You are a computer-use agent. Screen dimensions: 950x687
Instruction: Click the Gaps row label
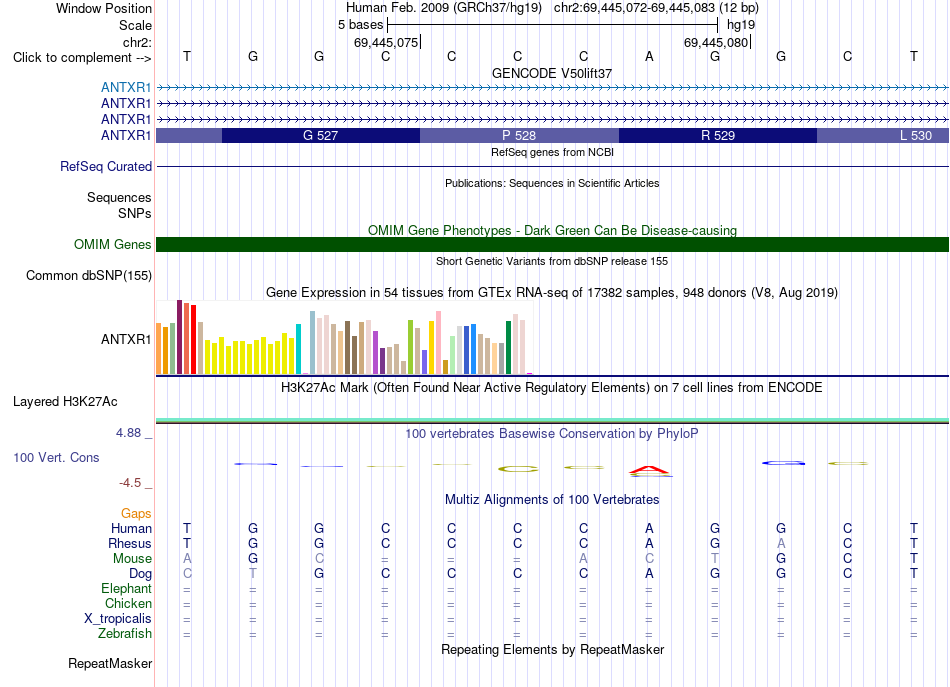point(136,514)
